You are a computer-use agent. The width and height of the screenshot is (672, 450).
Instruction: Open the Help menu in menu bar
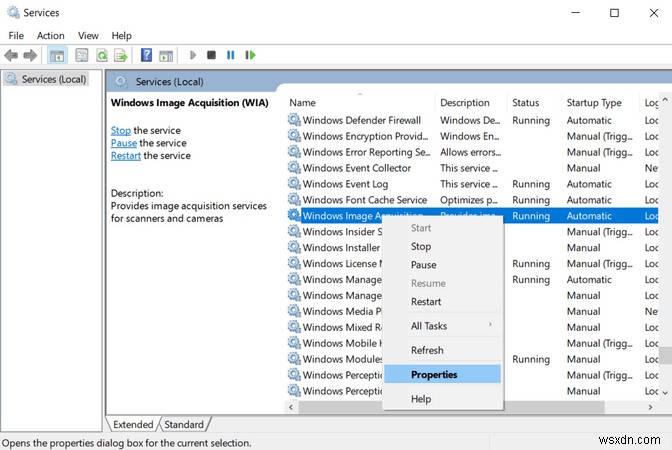click(121, 36)
